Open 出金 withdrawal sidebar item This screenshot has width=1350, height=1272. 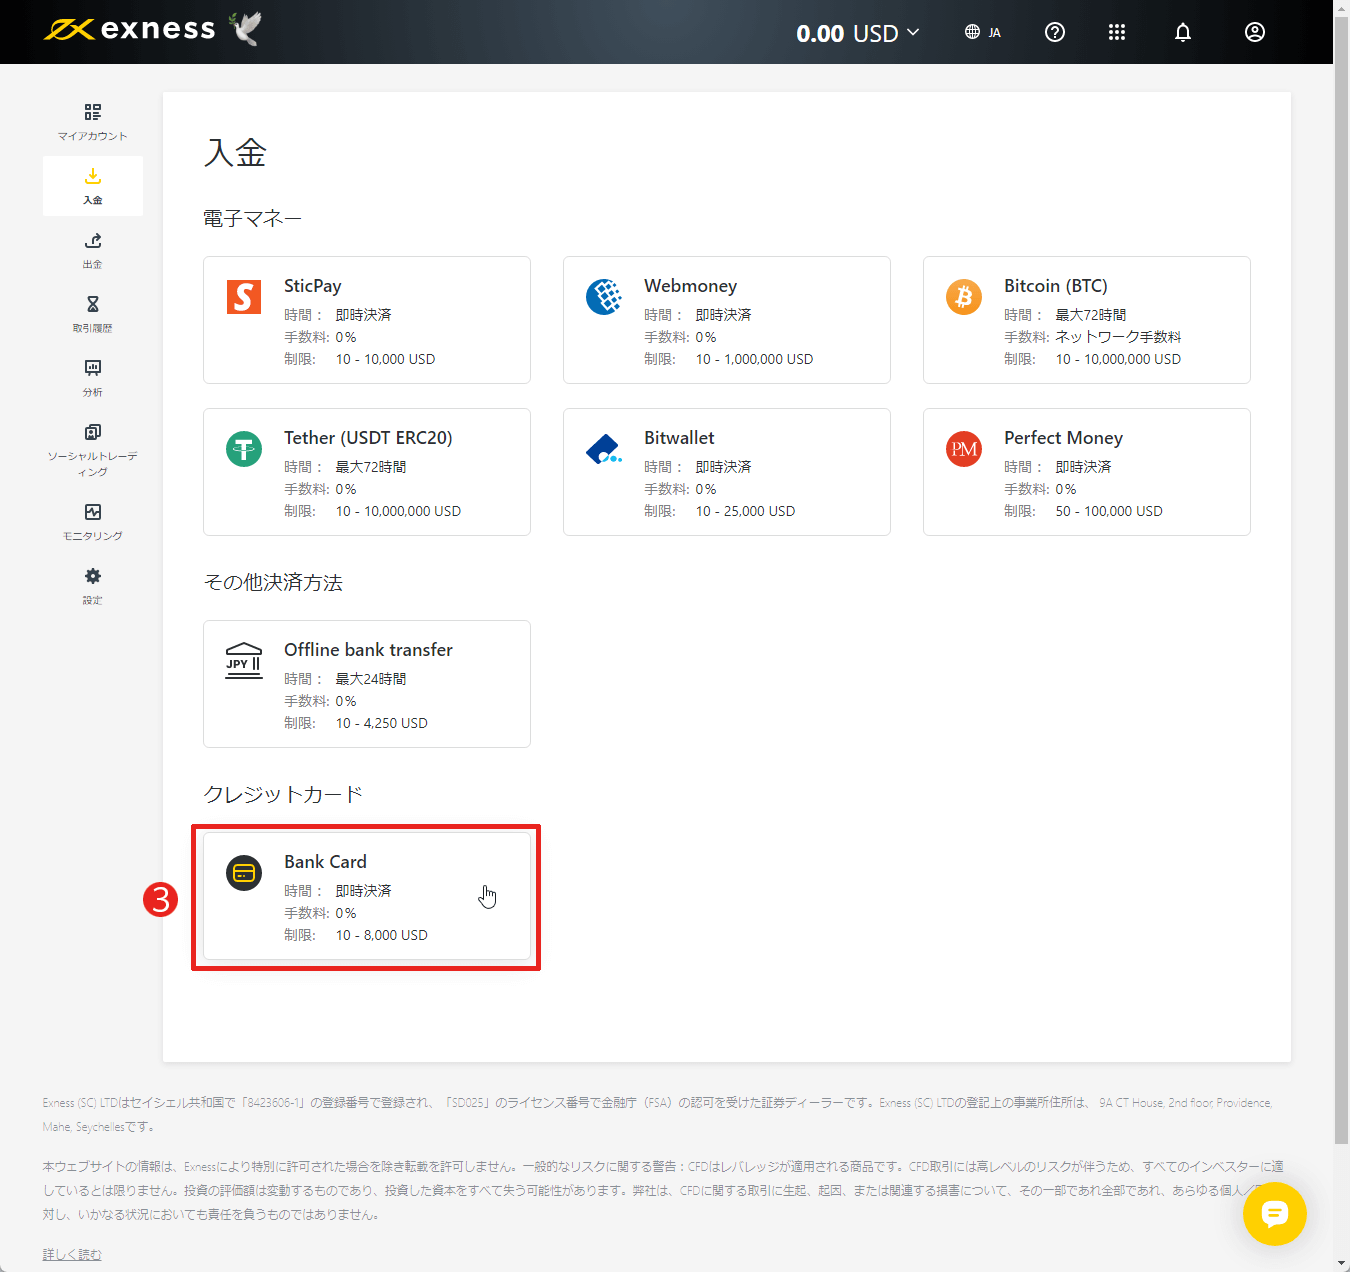(x=93, y=250)
